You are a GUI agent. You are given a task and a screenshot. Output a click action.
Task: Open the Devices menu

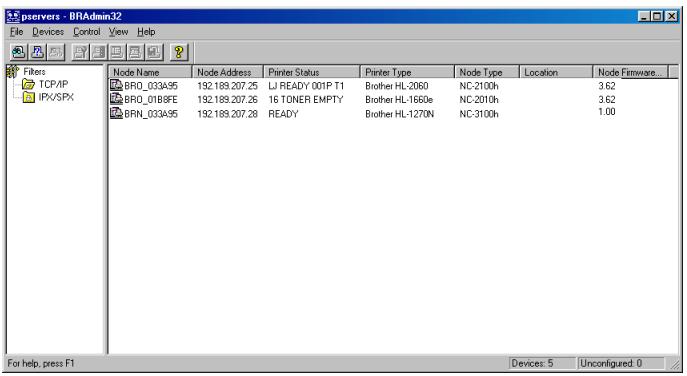[48, 32]
